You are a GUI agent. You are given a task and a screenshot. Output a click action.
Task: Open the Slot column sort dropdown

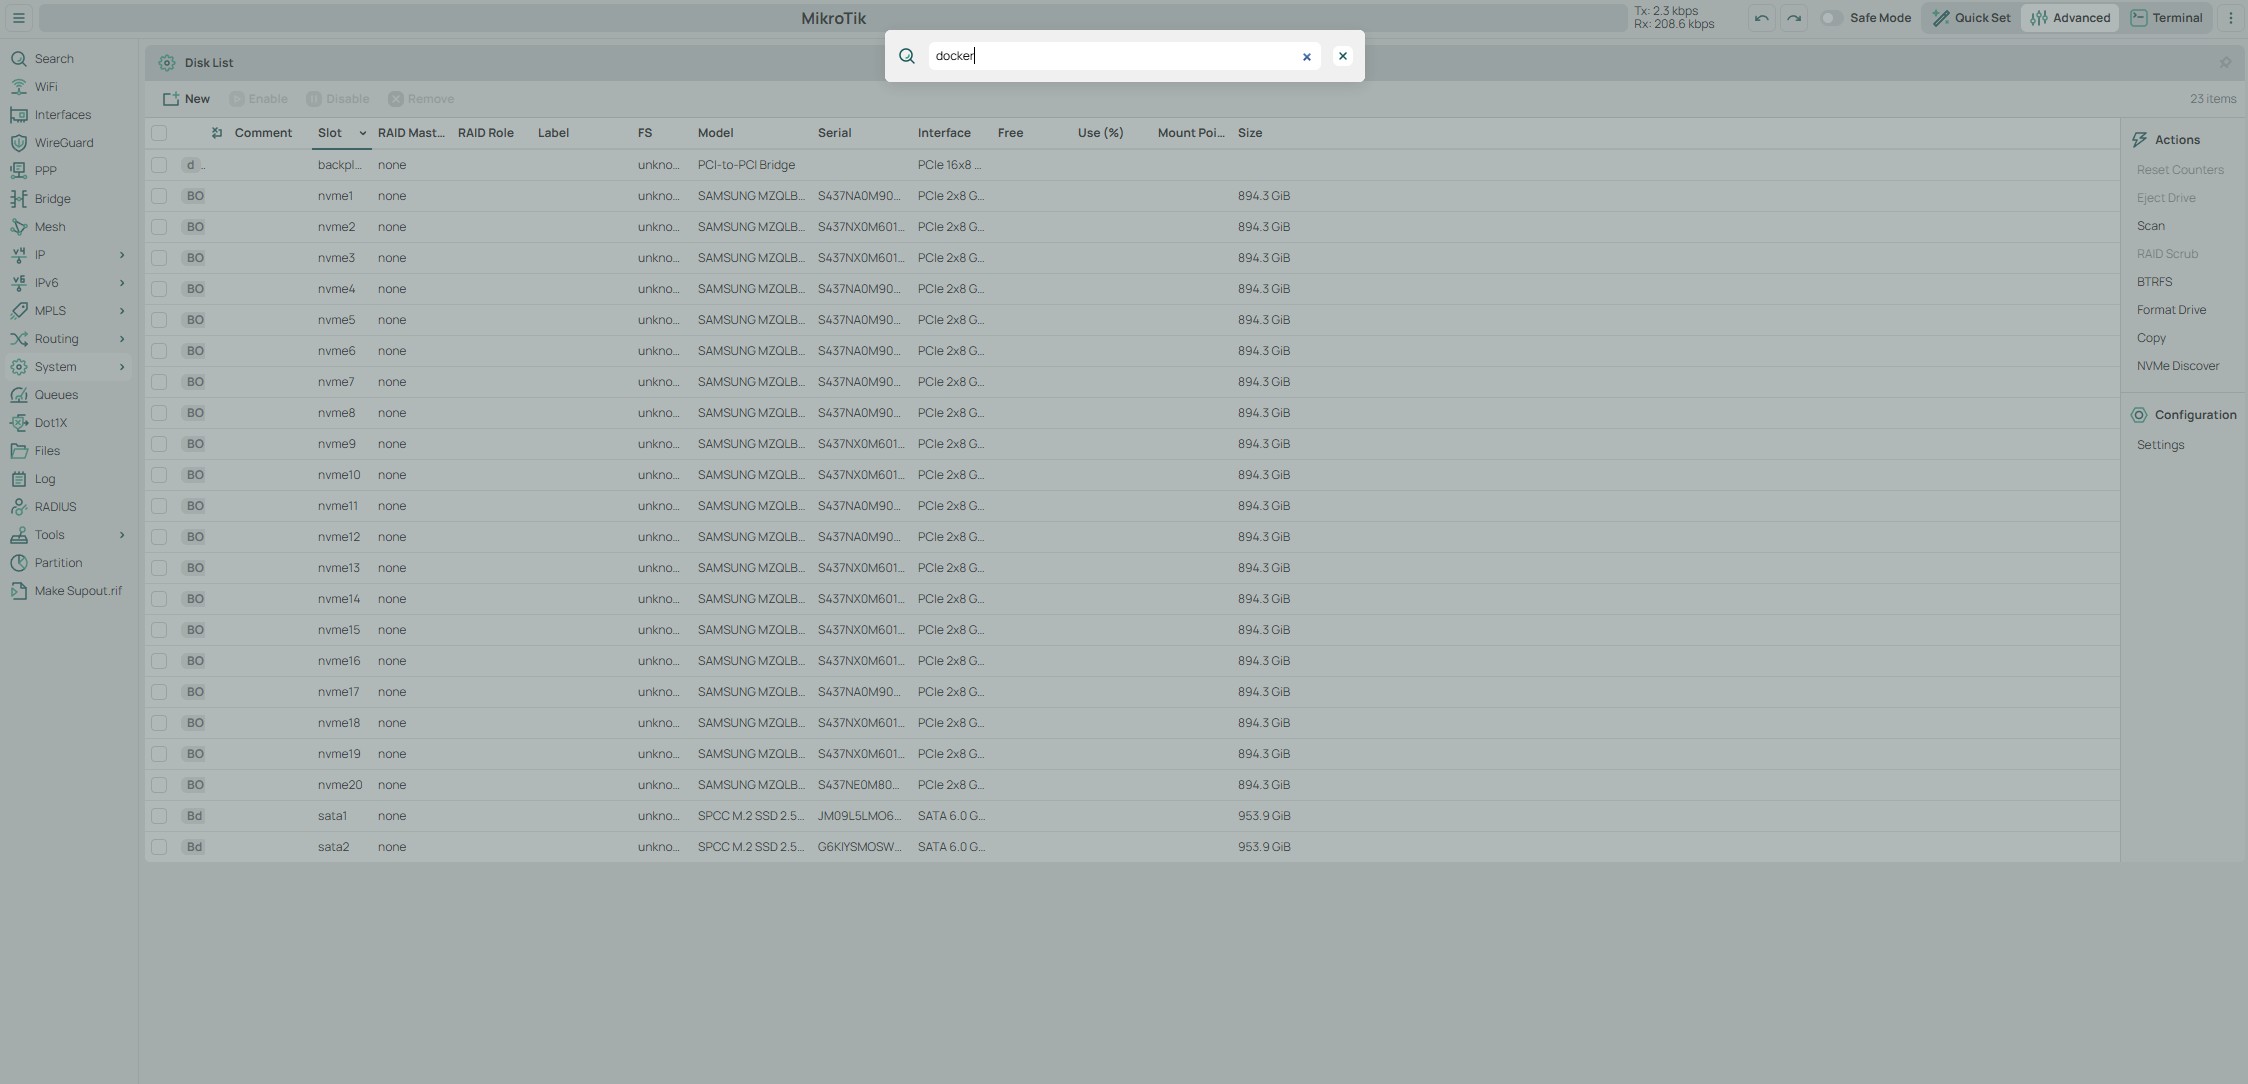362,133
